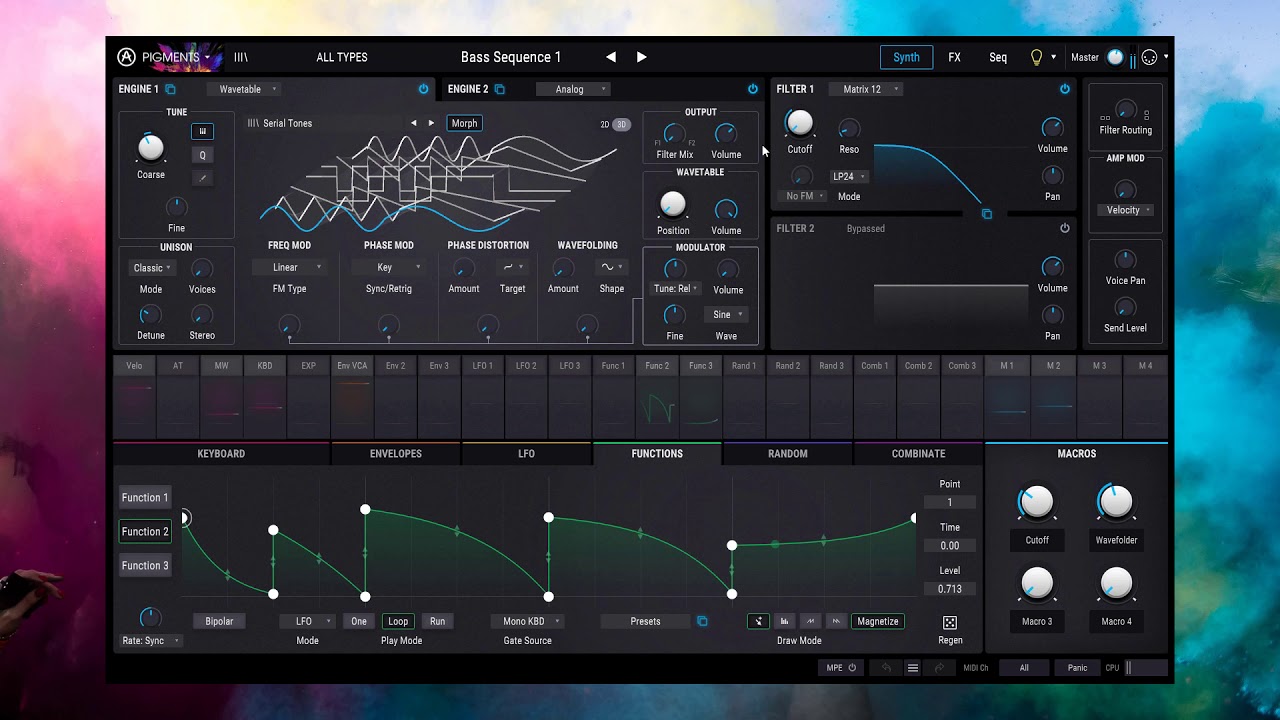Select the Func 2 modulation source slot
The height and width of the screenshot is (720, 1280).
[x=657, y=395]
